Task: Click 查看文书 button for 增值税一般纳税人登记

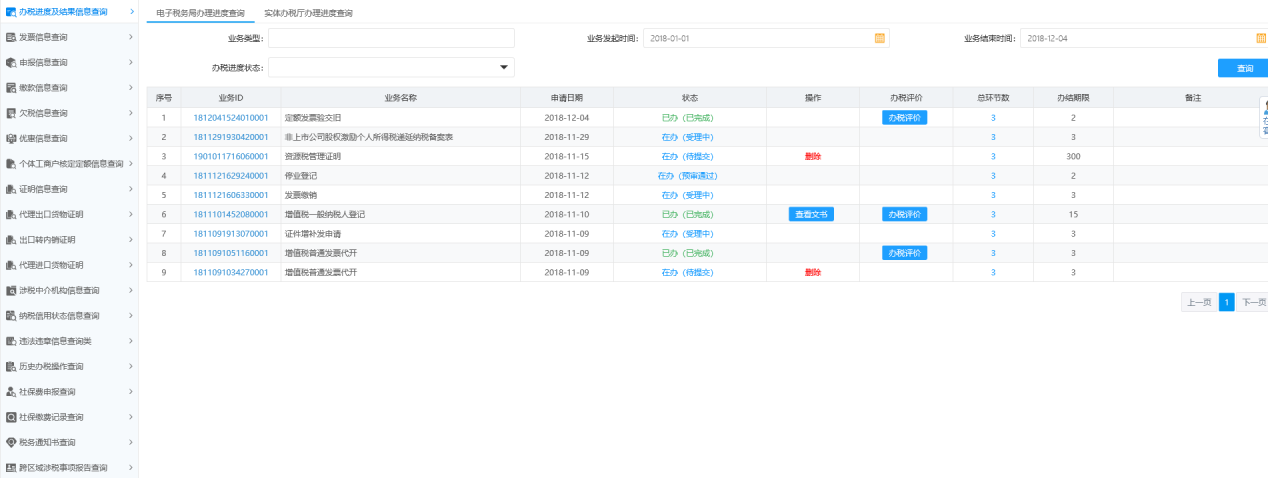Action: [x=811, y=214]
